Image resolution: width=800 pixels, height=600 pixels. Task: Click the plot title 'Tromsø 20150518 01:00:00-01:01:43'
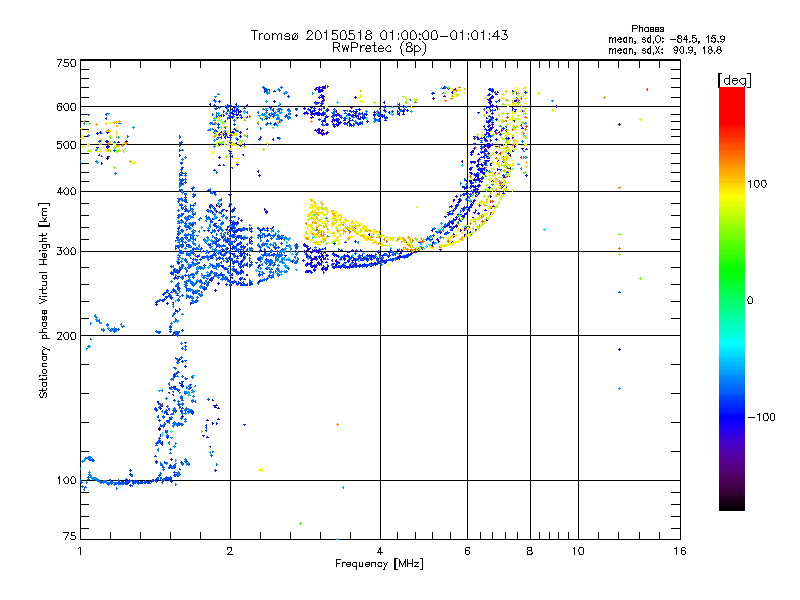[x=379, y=35]
